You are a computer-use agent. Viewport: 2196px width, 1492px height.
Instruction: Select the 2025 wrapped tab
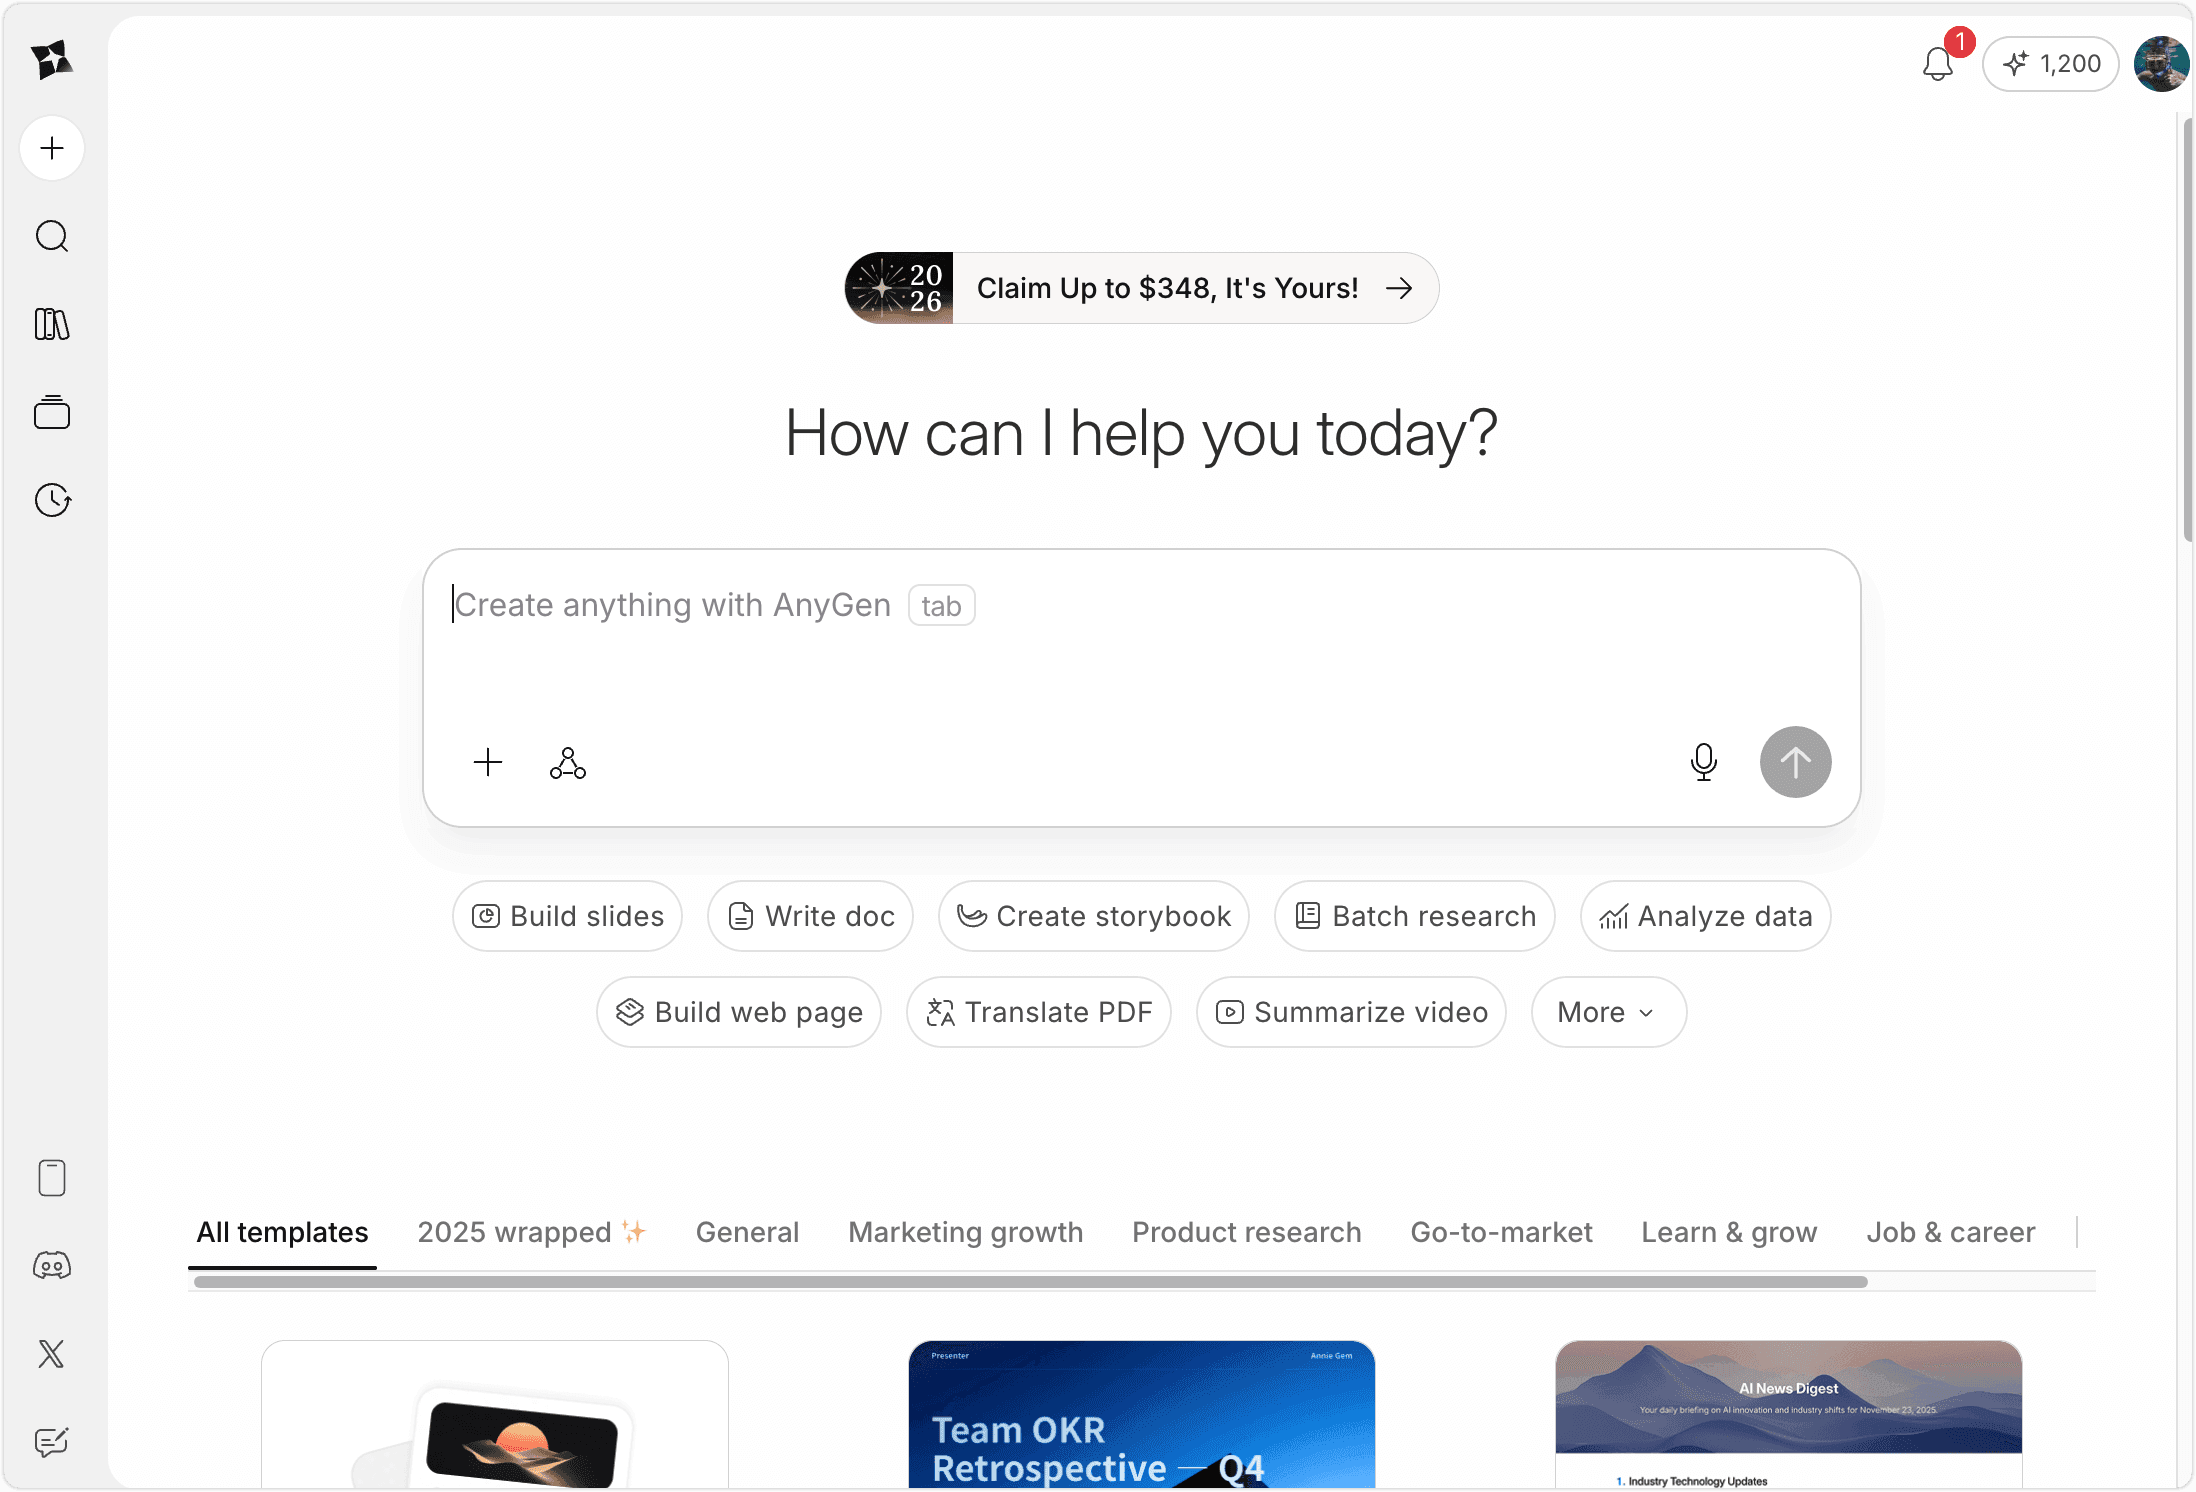click(532, 1232)
